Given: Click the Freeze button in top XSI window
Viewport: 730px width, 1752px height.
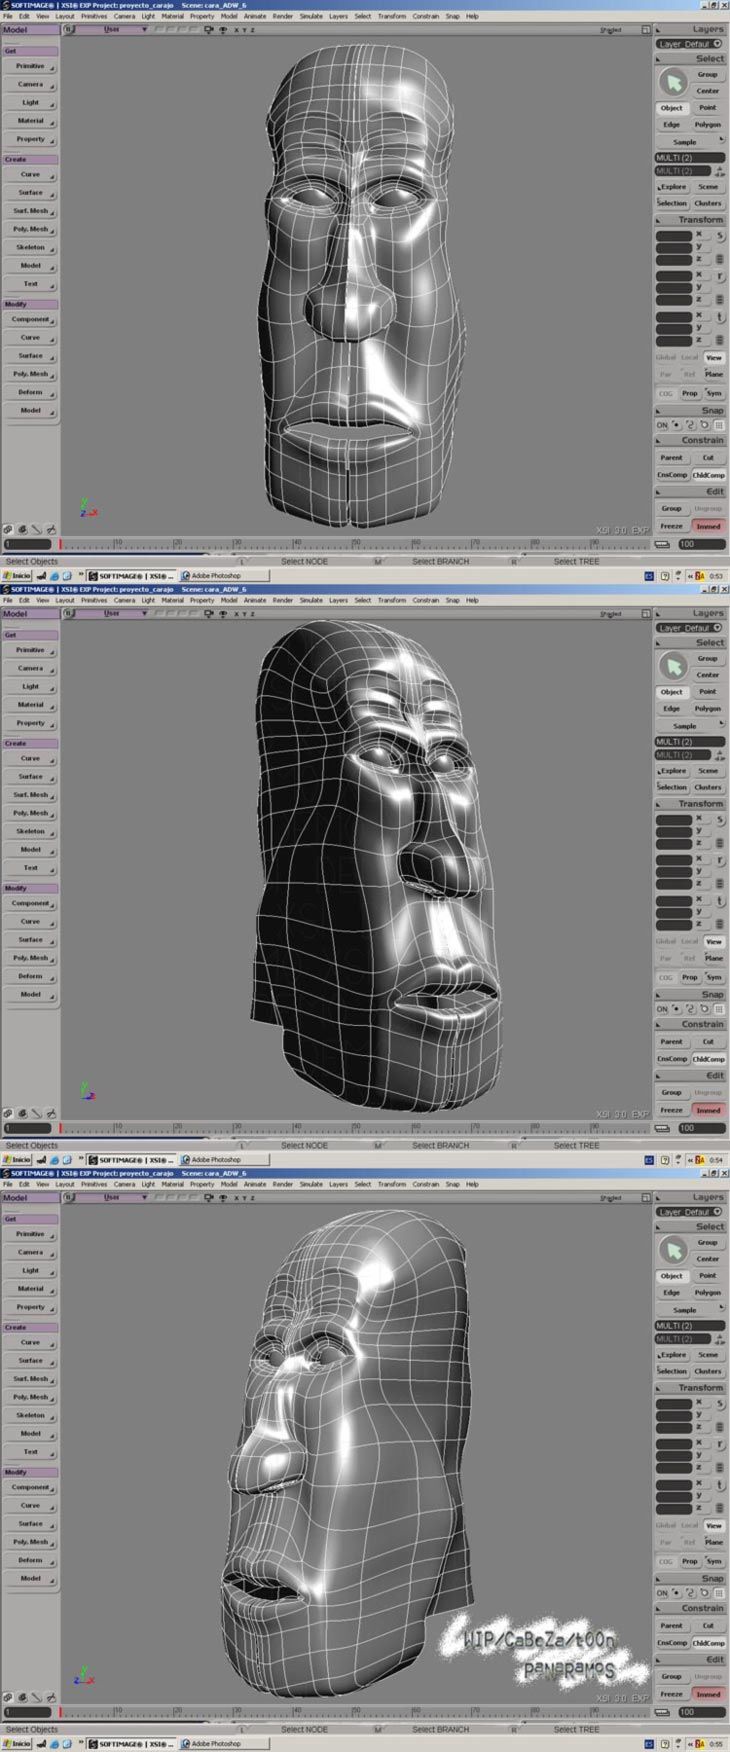Looking at the screenshot, I should coord(672,526).
